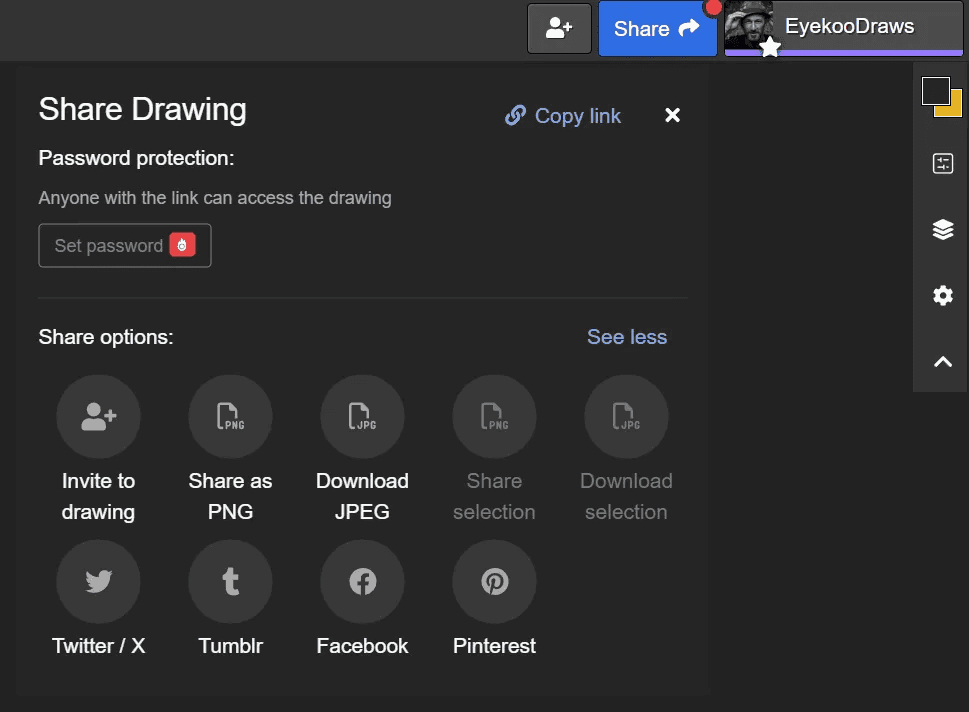Click the add user icon button
Image resolution: width=969 pixels, height=712 pixels.
point(559,29)
